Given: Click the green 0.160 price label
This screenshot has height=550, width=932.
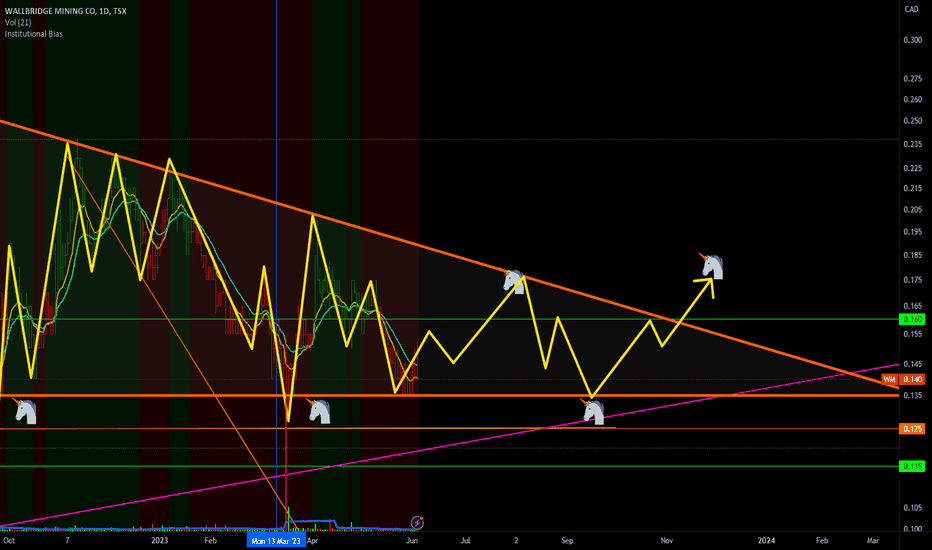Looking at the screenshot, I should (x=912, y=319).
